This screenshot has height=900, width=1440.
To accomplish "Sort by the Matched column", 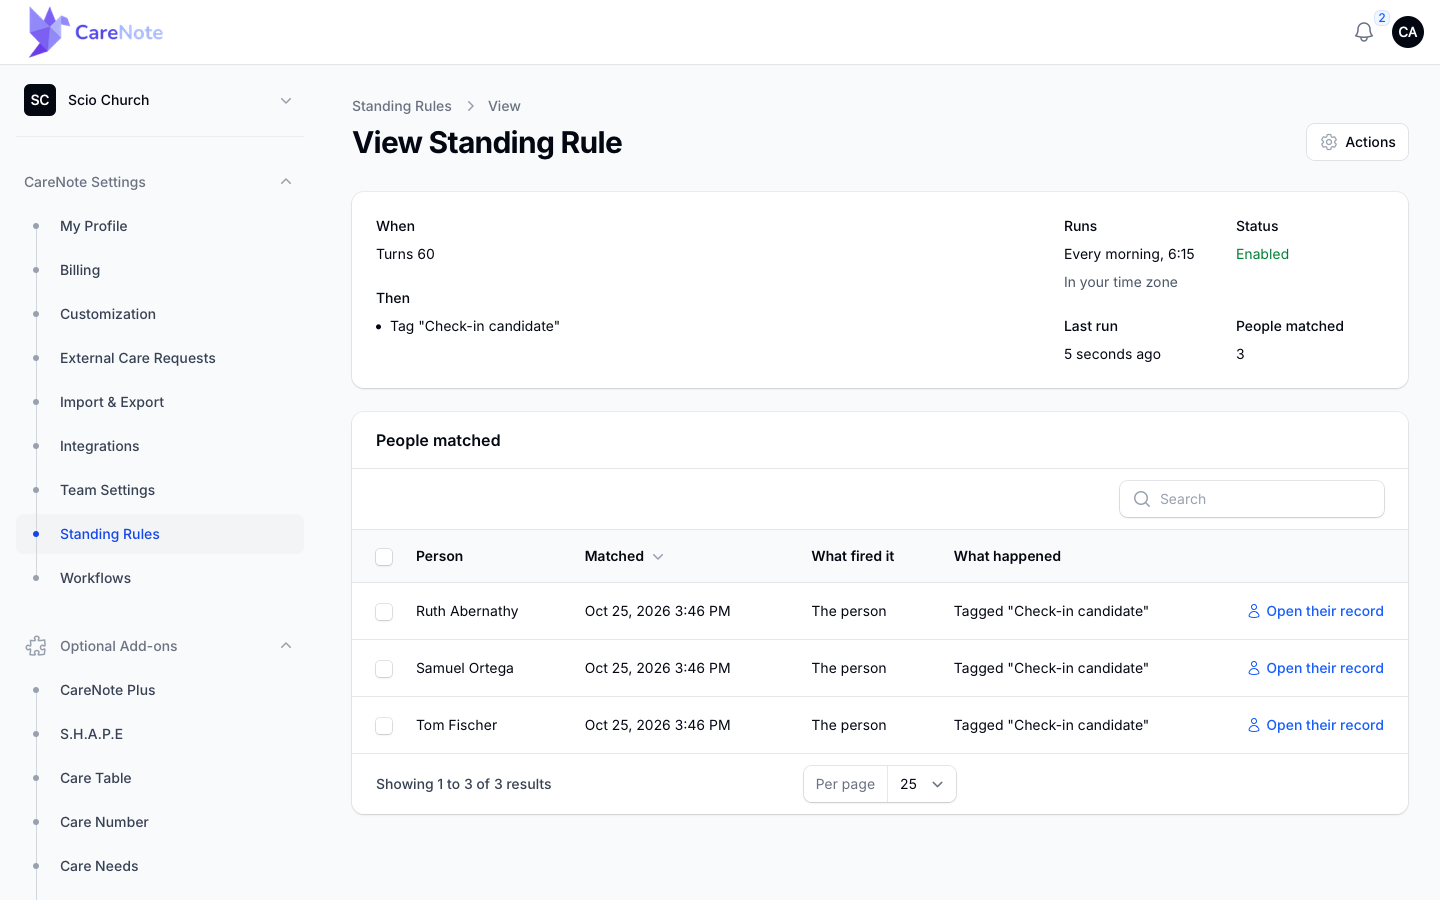I will tap(624, 556).
